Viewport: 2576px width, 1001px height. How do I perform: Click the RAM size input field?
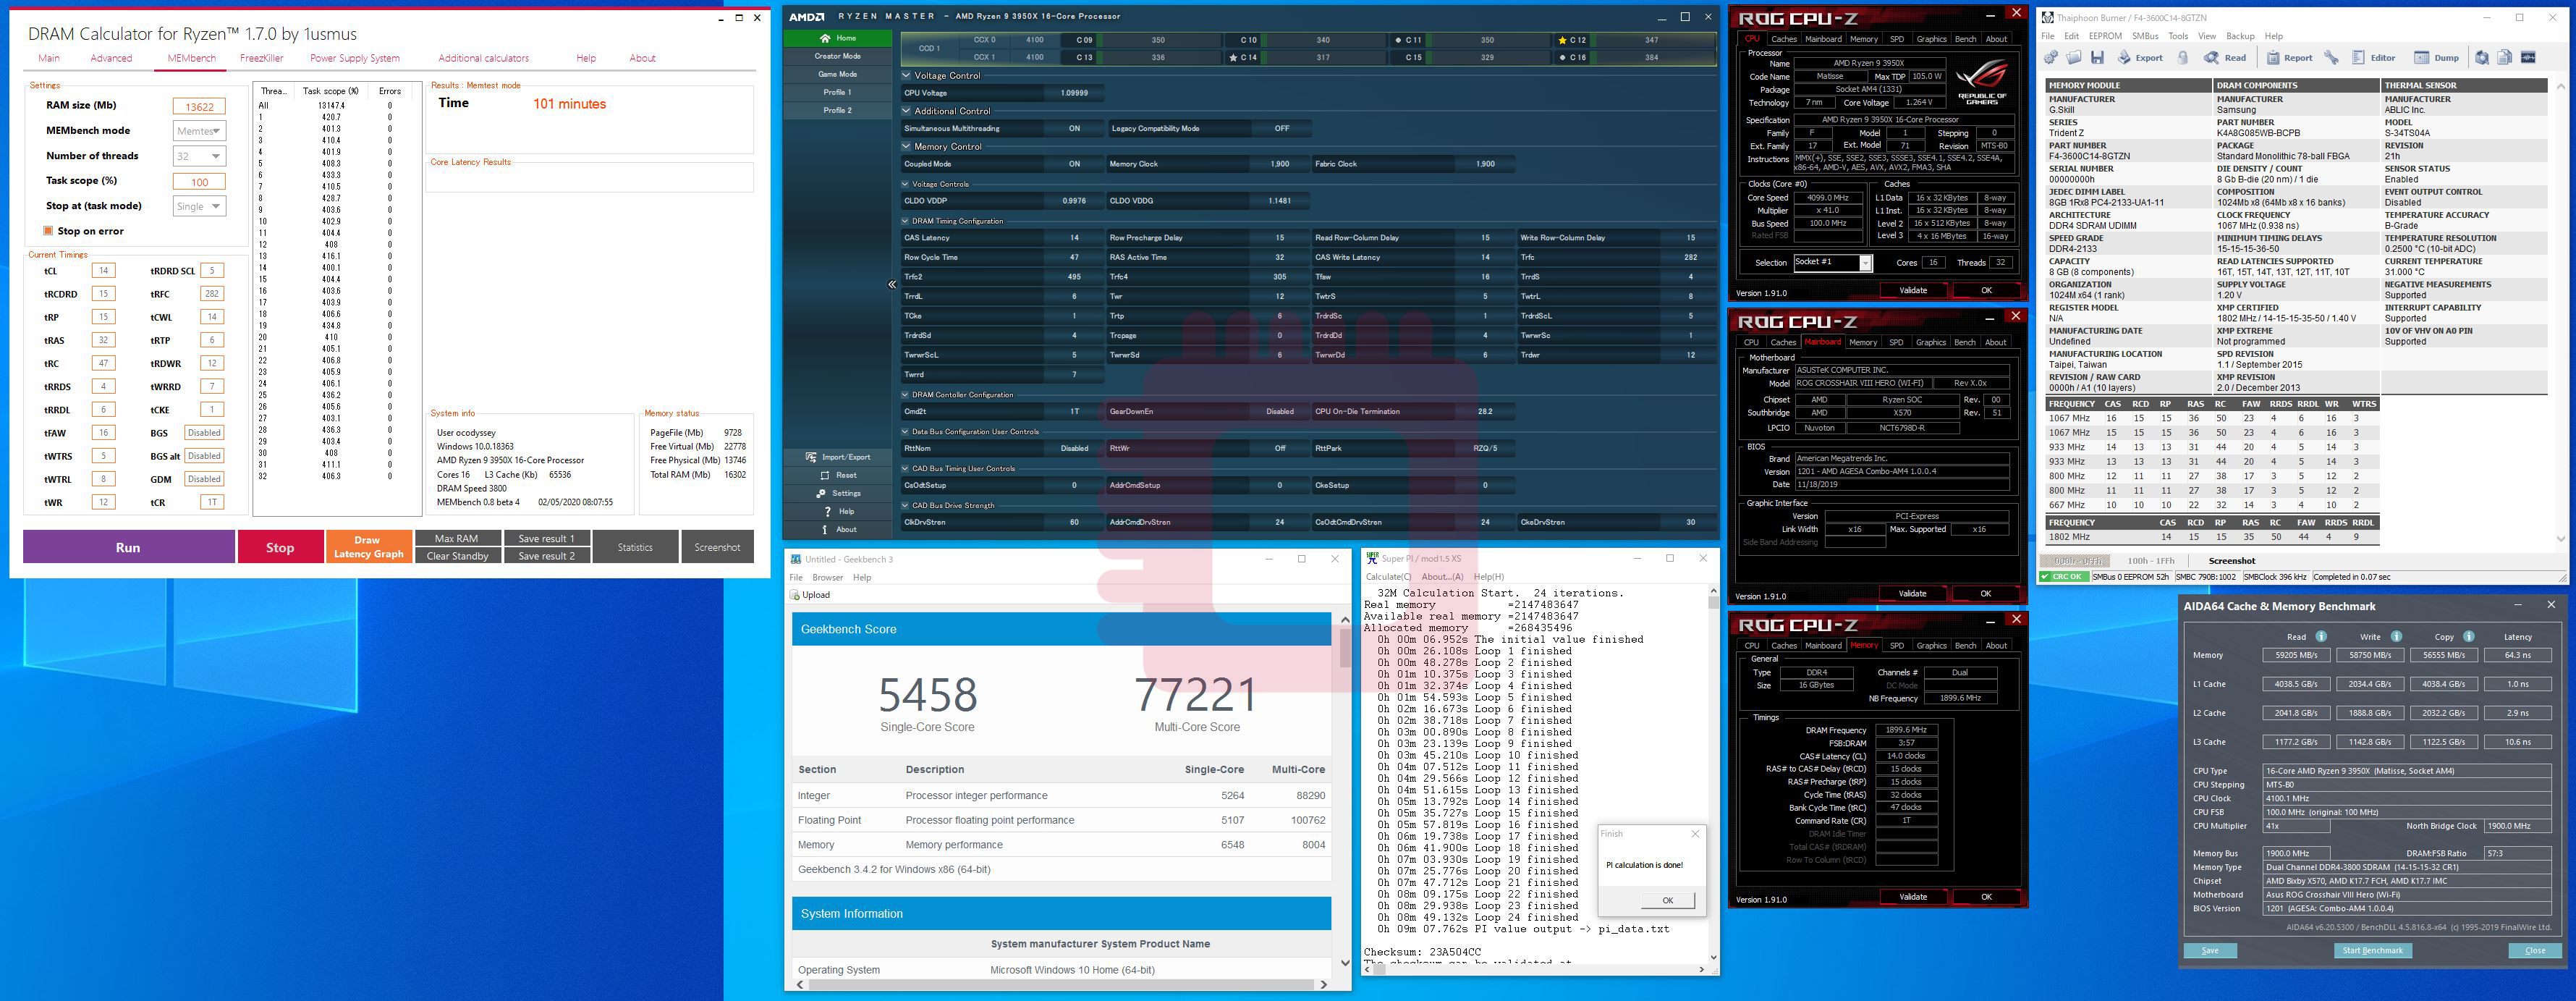199,106
